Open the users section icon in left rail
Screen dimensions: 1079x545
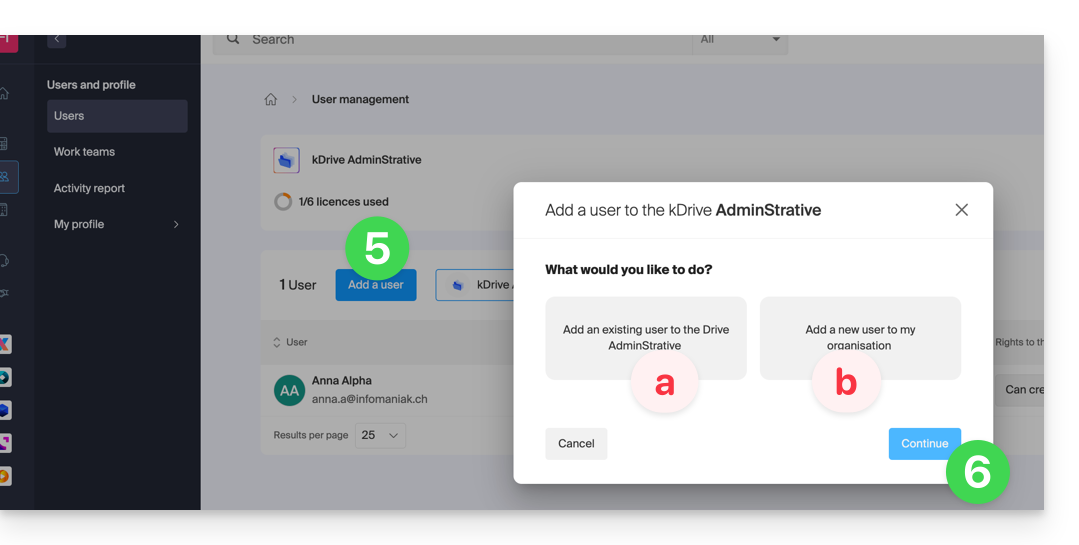pos(5,177)
